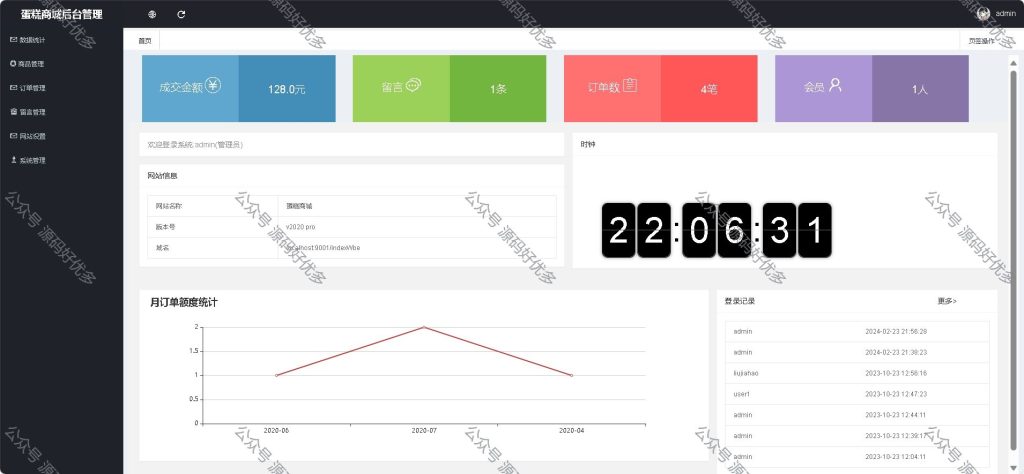Click the chart data point at 2020-04
The height and width of the screenshot is (474, 1024).
571,375
